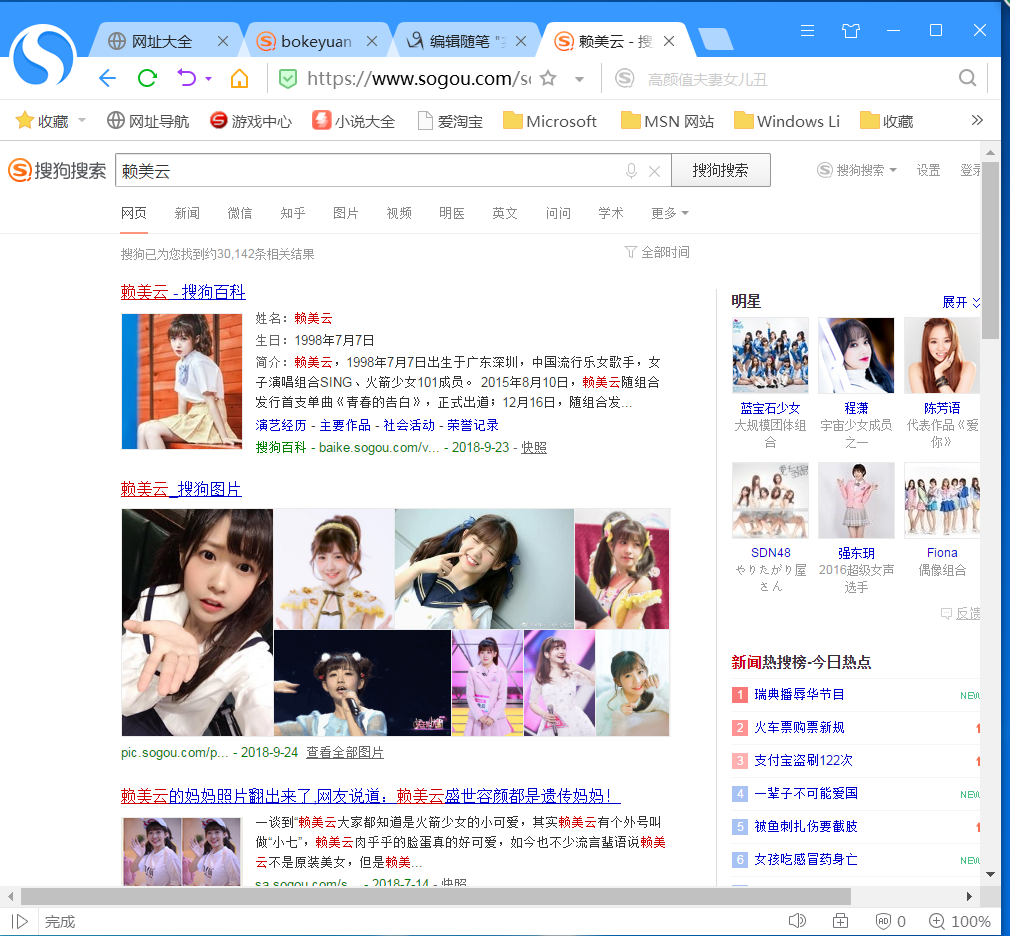The image size is (1010, 936).
Task: Click the Sogou browser logo
Action: tap(43, 55)
